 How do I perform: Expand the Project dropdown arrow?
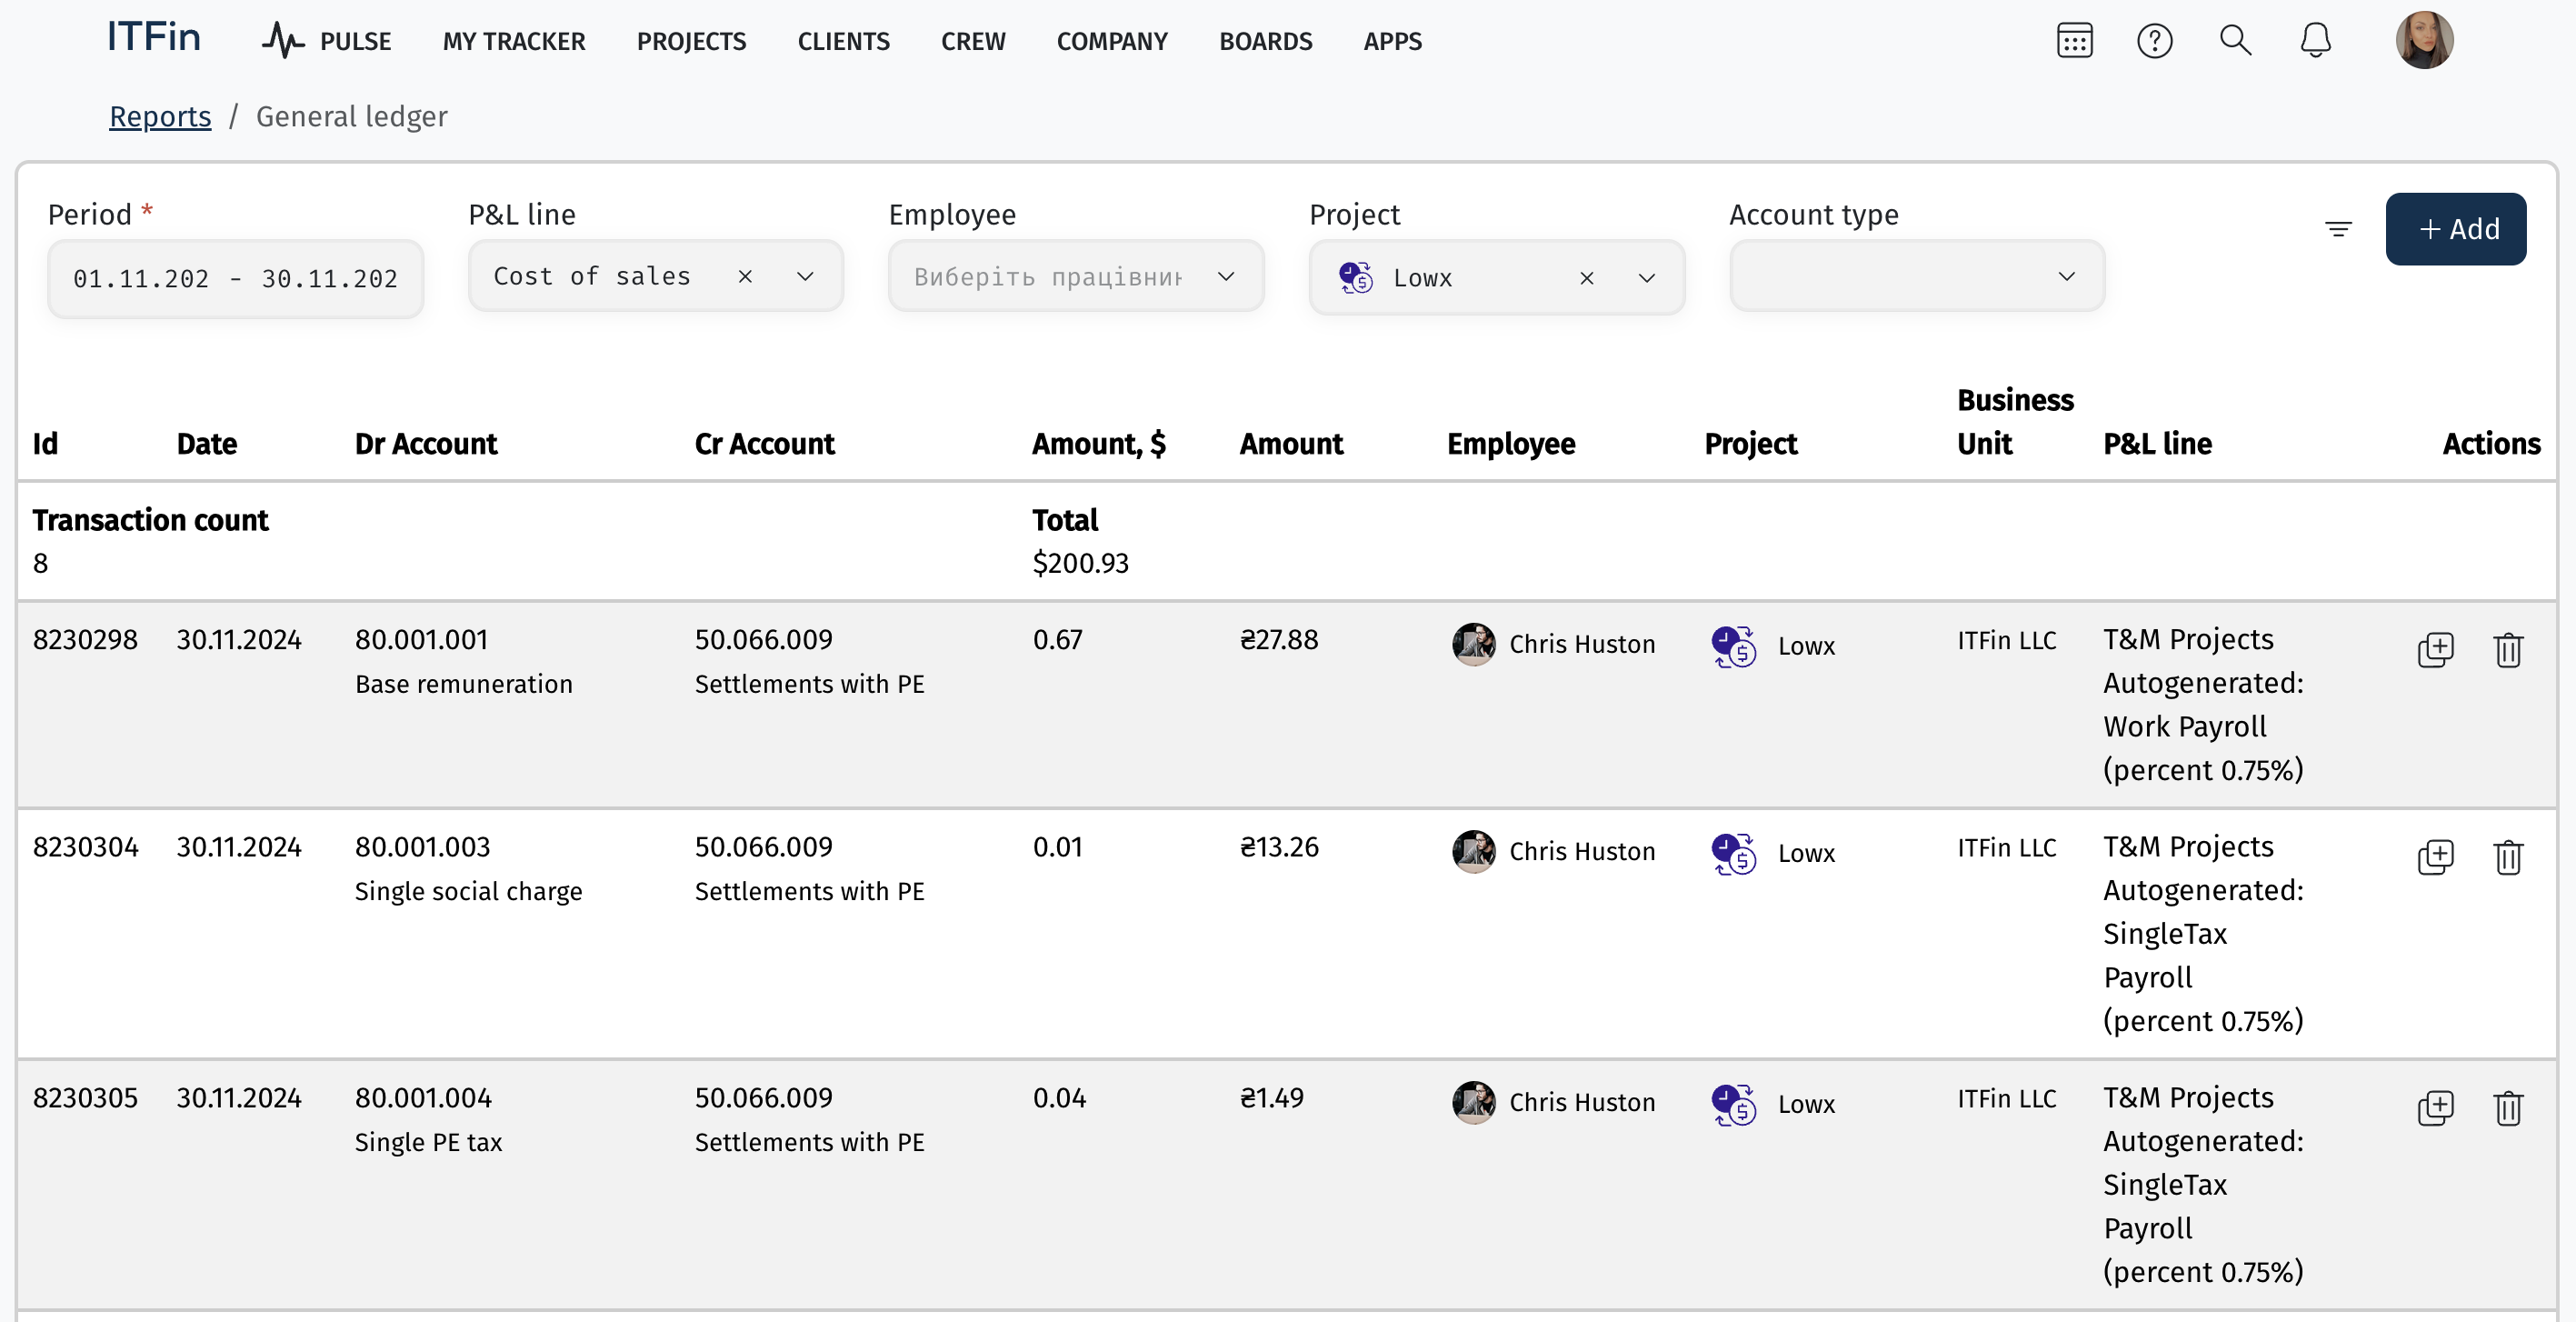pyautogui.click(x=1646, y=278)
